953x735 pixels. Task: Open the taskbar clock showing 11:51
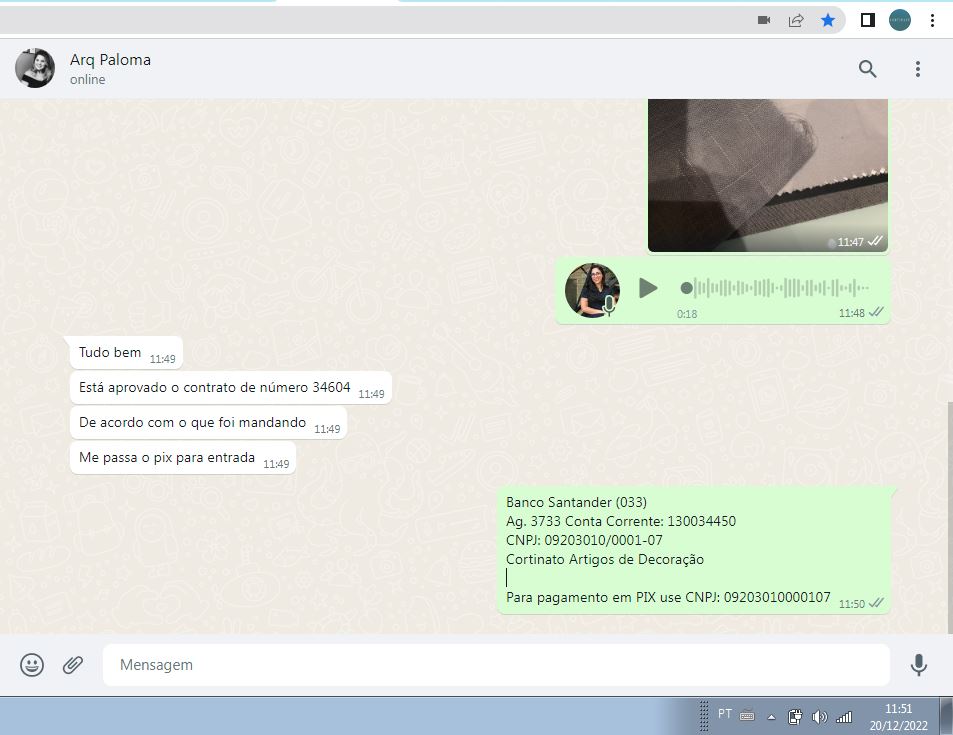(x=898, y=717)
